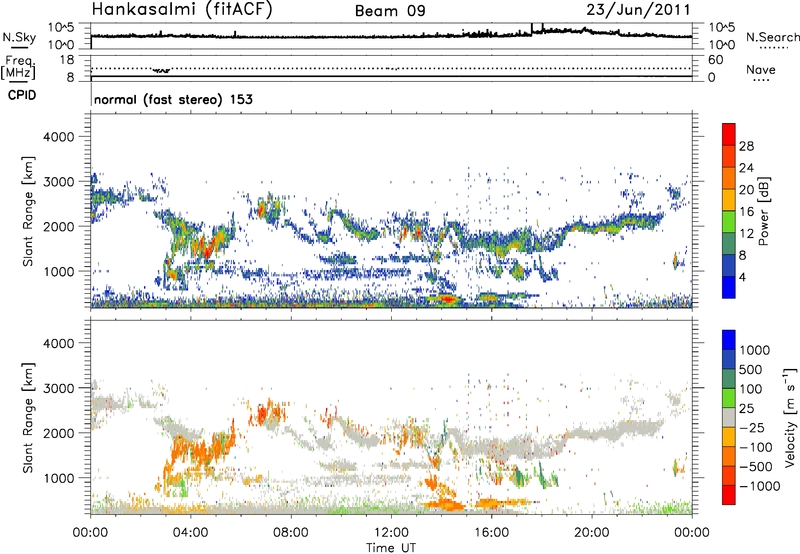The height and width of the screenshot is (554, 800).
Task: Click the '60' Nave axis value
Action: (715, 60)
